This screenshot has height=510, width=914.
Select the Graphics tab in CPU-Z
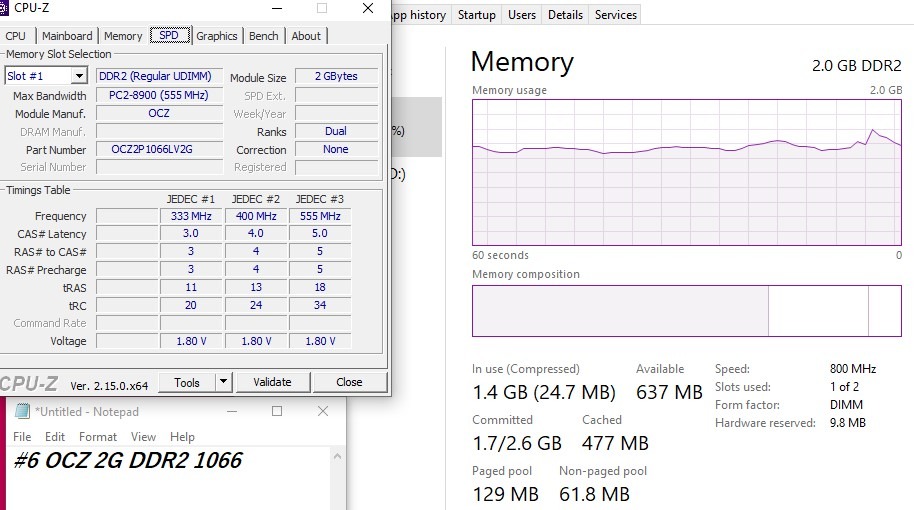217,36
